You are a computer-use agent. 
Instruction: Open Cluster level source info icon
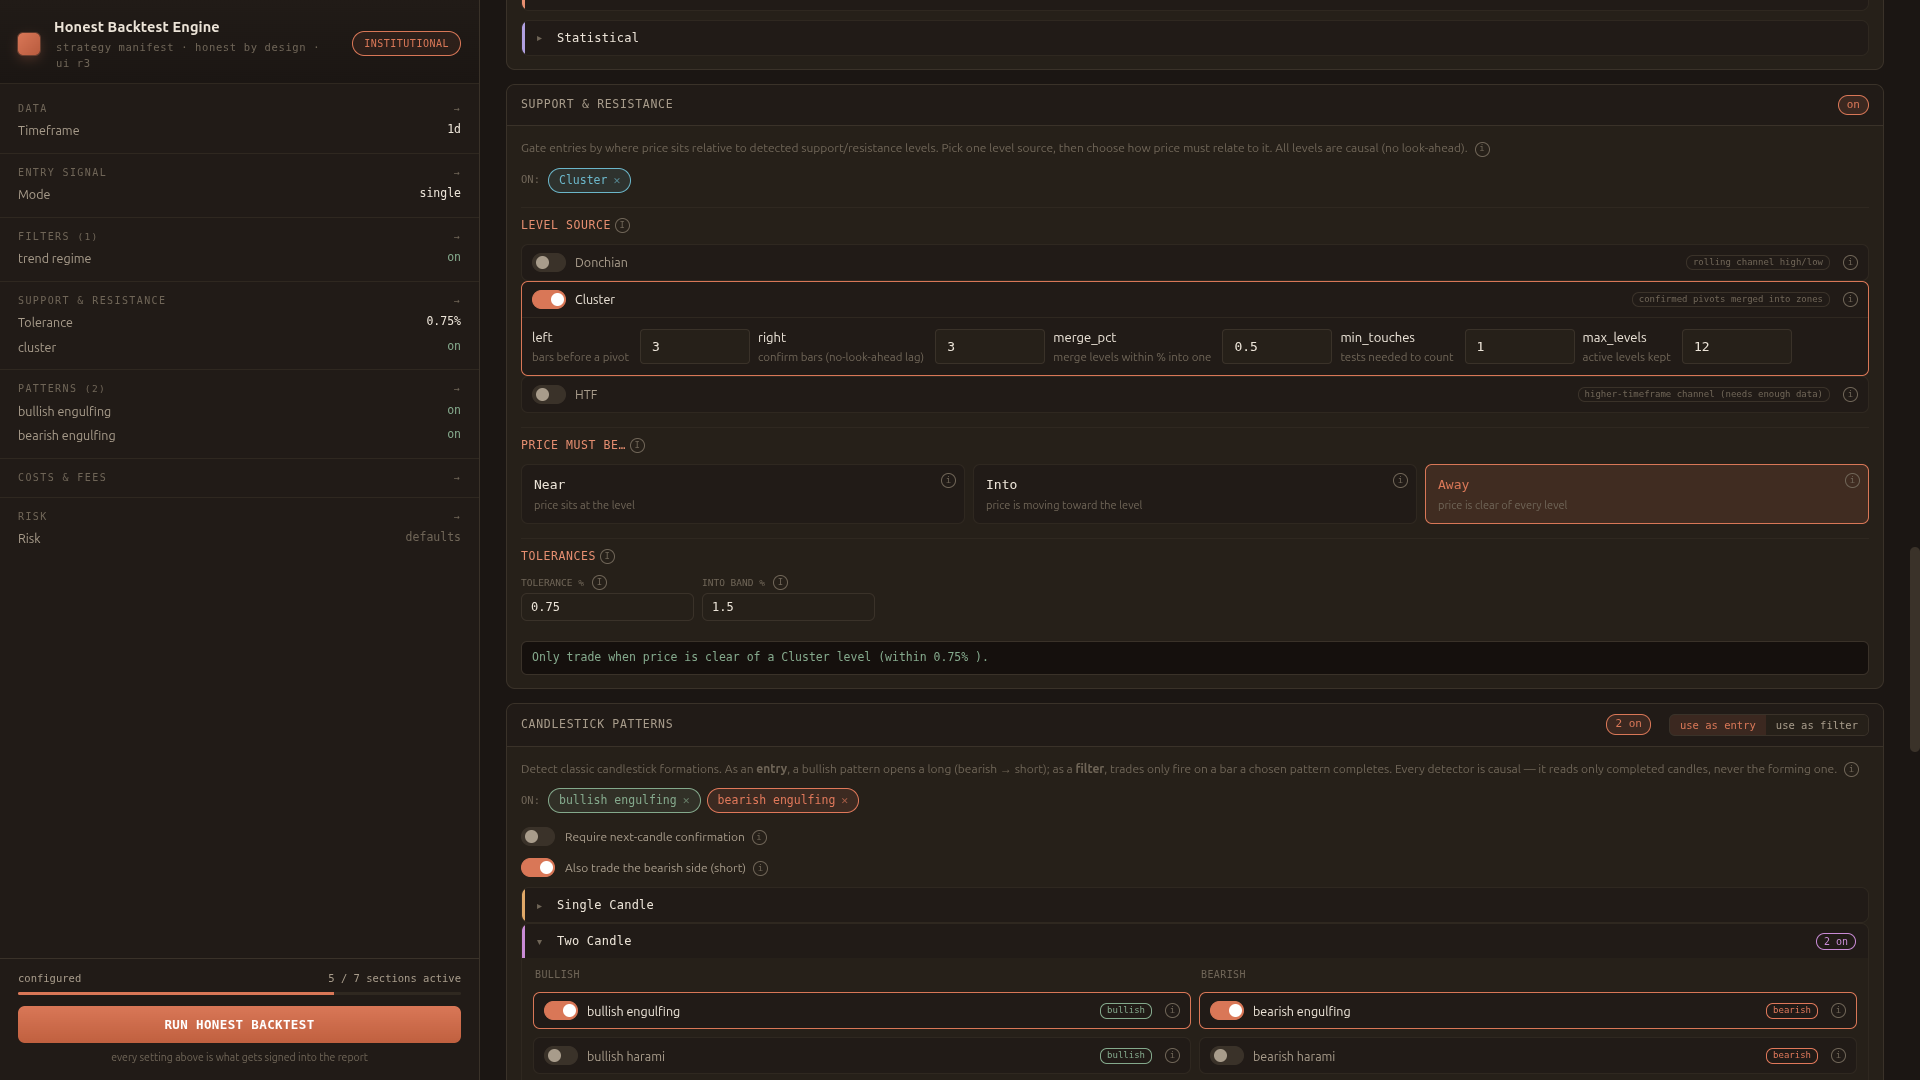point(1850,299)
